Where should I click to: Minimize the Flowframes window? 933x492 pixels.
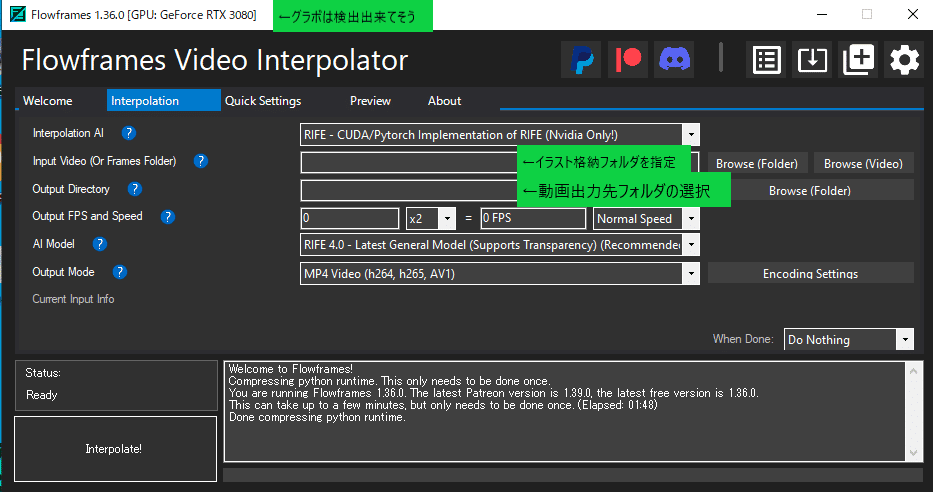(x=822, y=14)
